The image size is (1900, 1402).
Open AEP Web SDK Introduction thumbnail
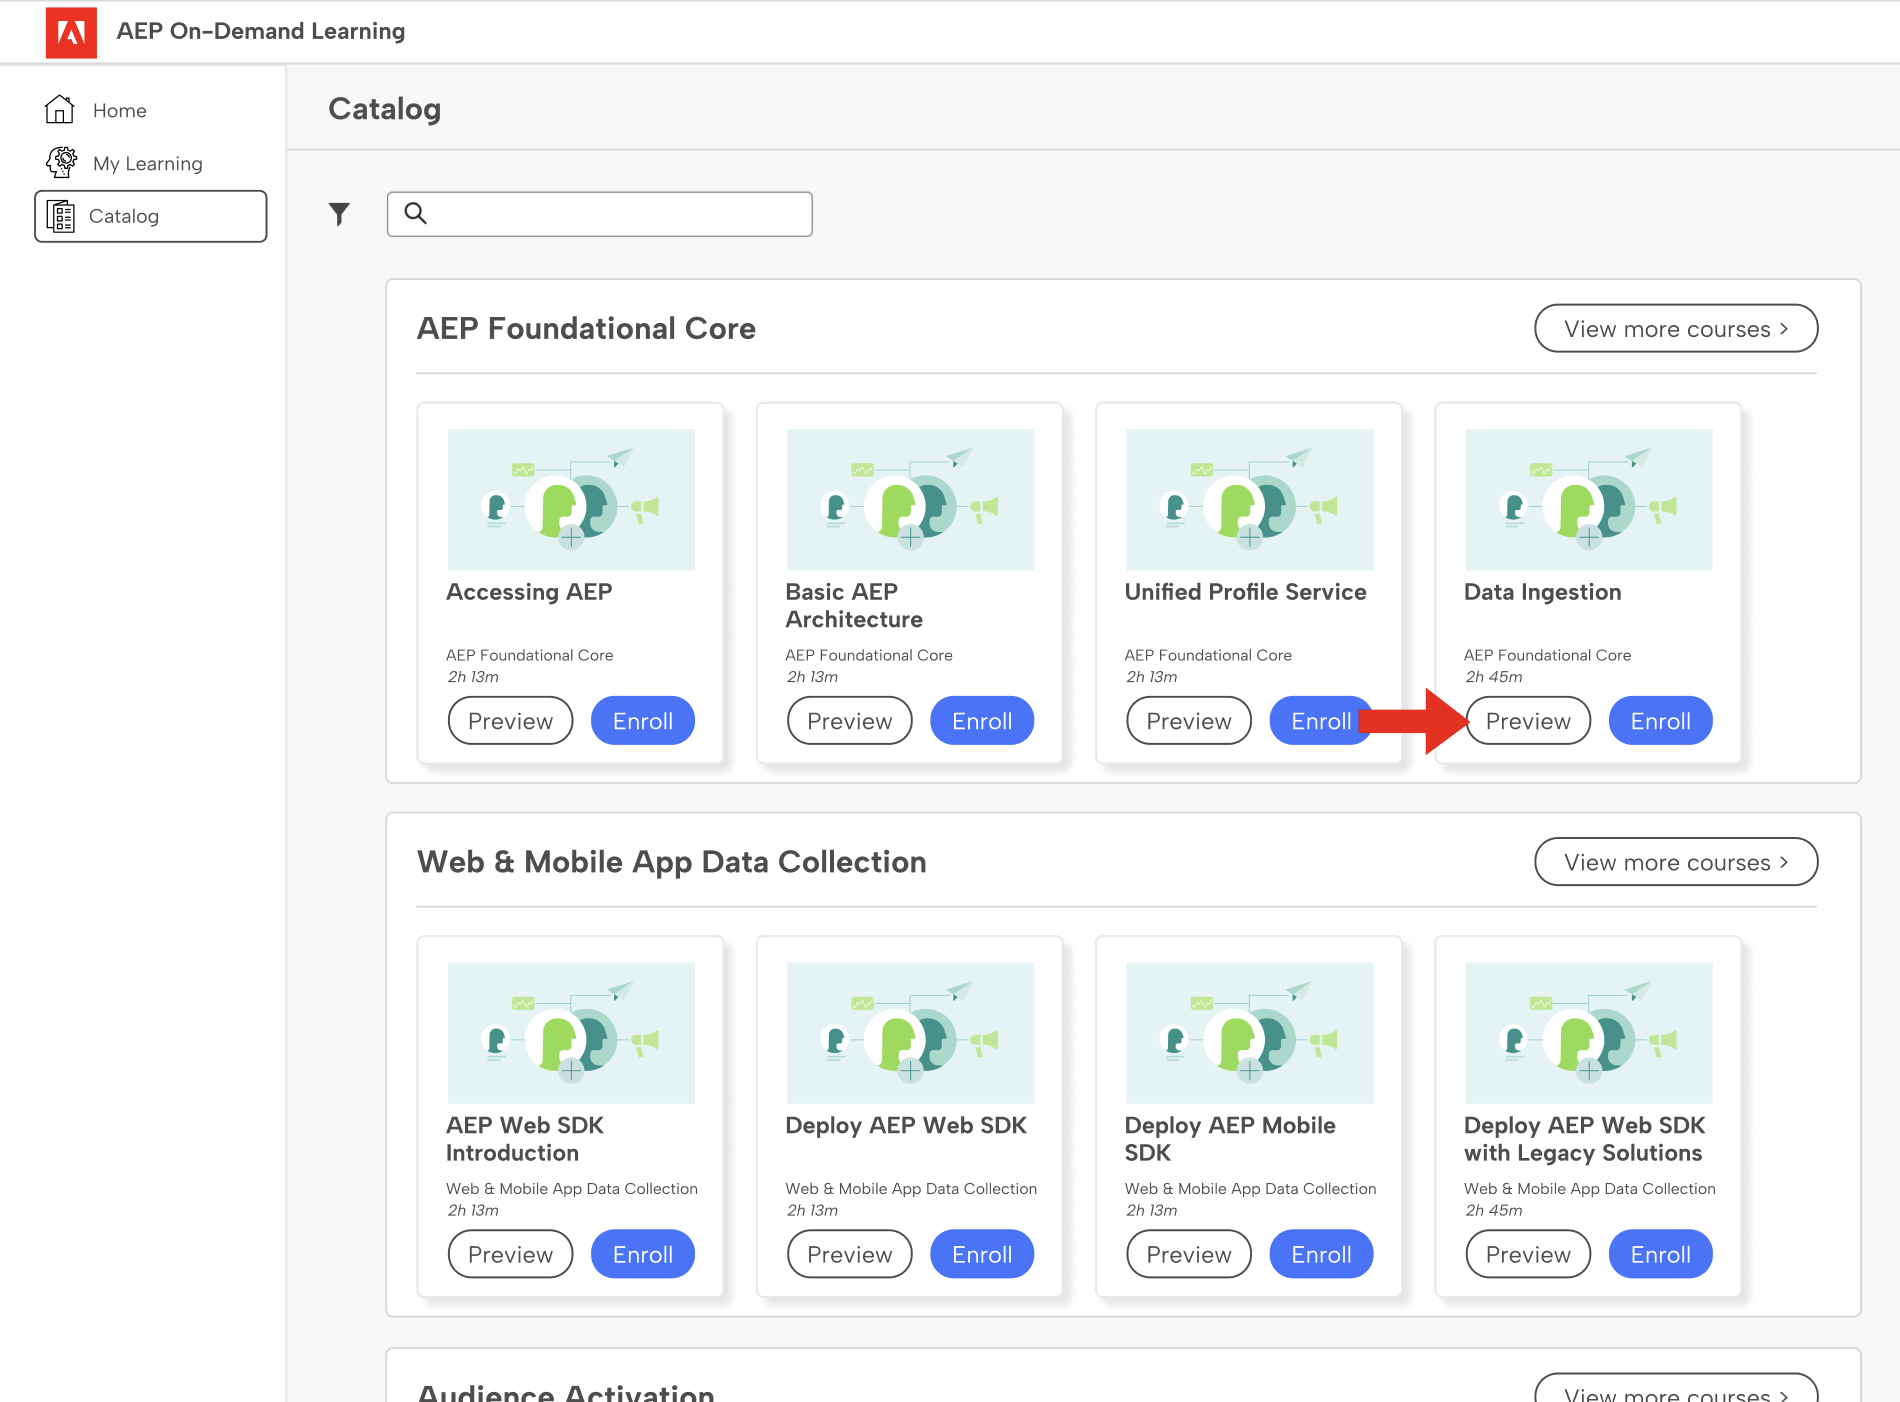(571, 1033)
